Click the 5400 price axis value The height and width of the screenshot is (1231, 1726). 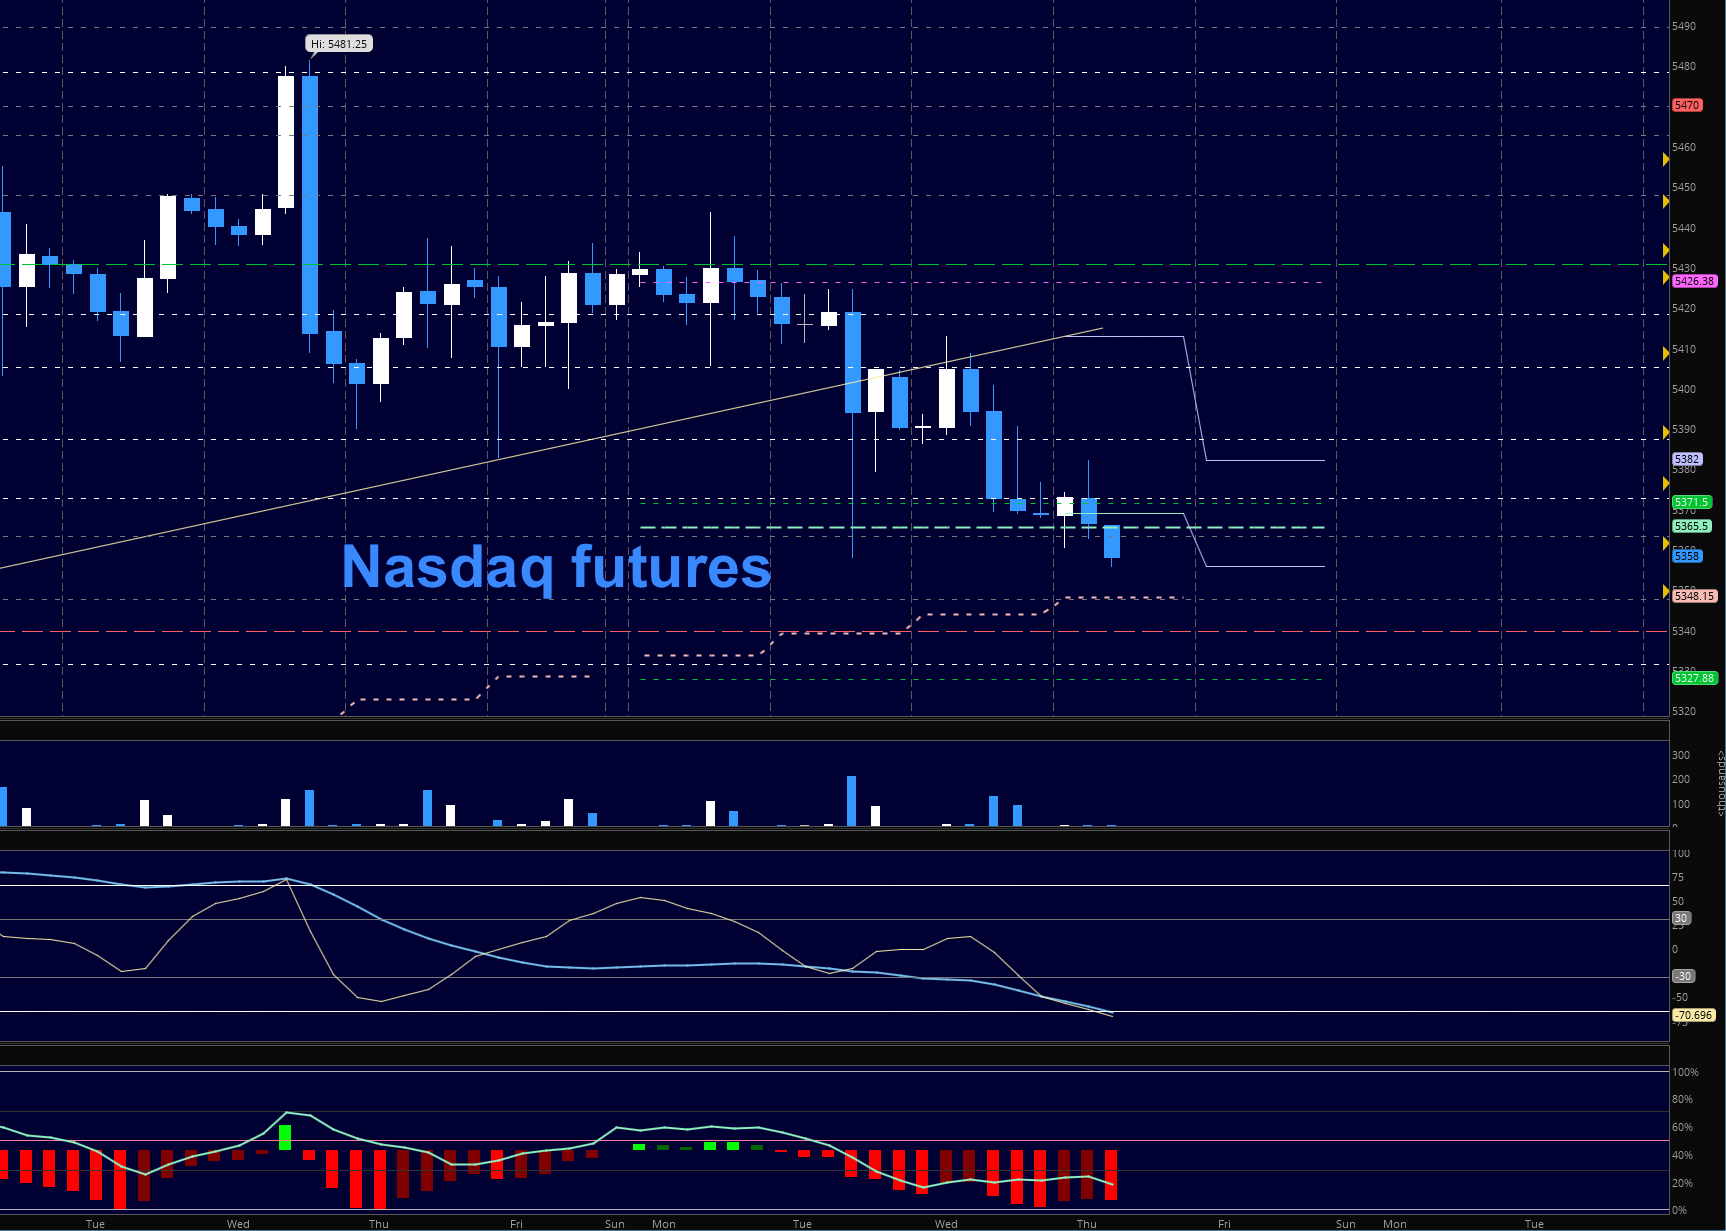point(1684,389)
